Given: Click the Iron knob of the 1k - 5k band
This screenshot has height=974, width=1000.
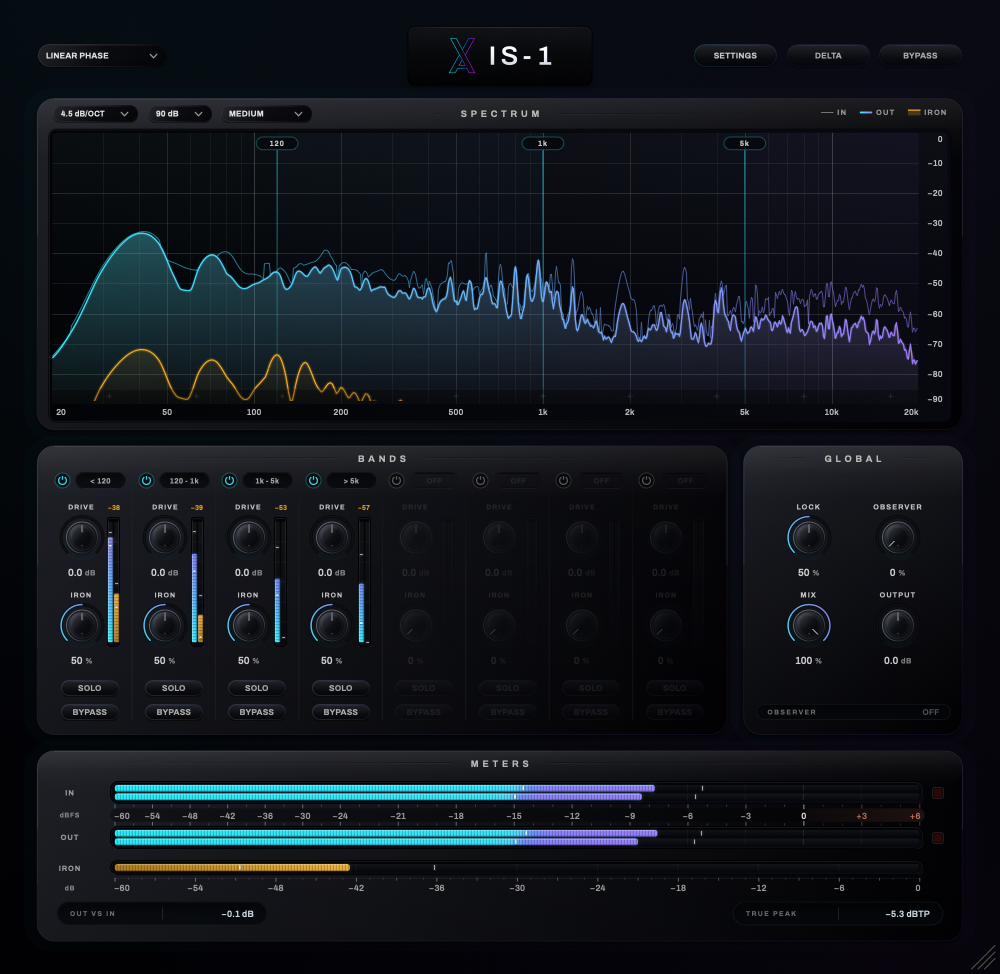Looking at the screenshot, I should click(x=248, y=625).
